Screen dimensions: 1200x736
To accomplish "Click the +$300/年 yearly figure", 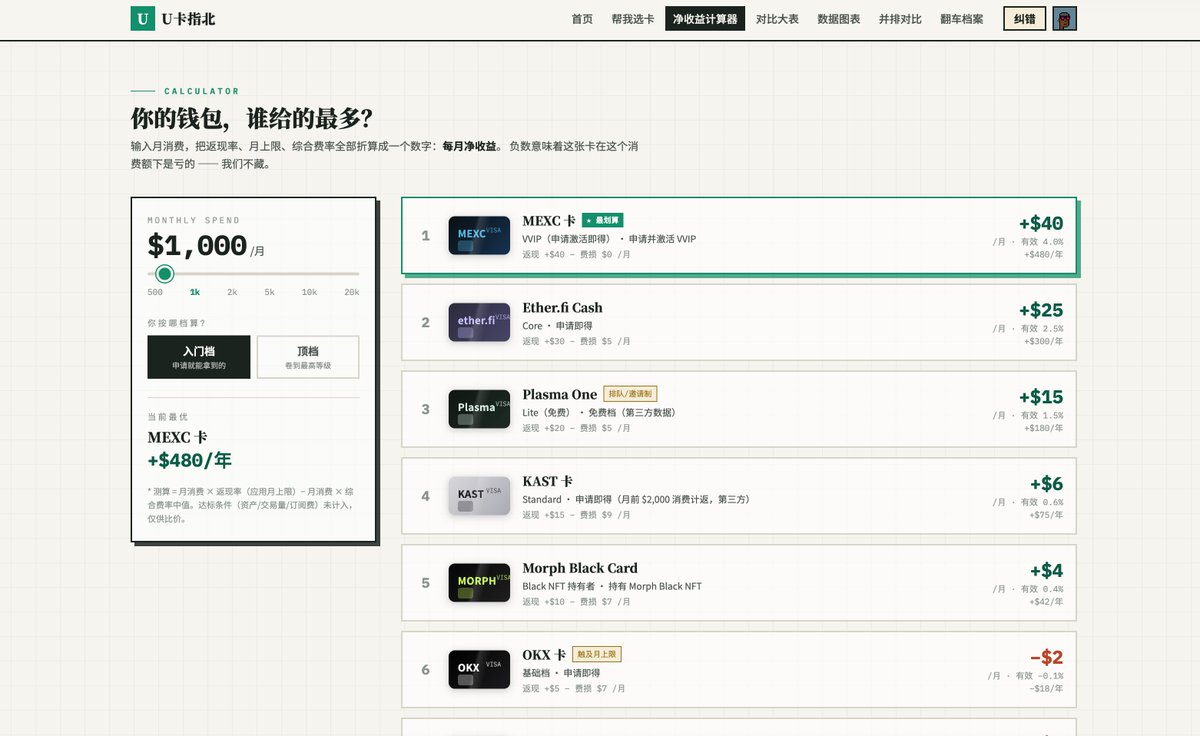I will (x=1044, y=341).
